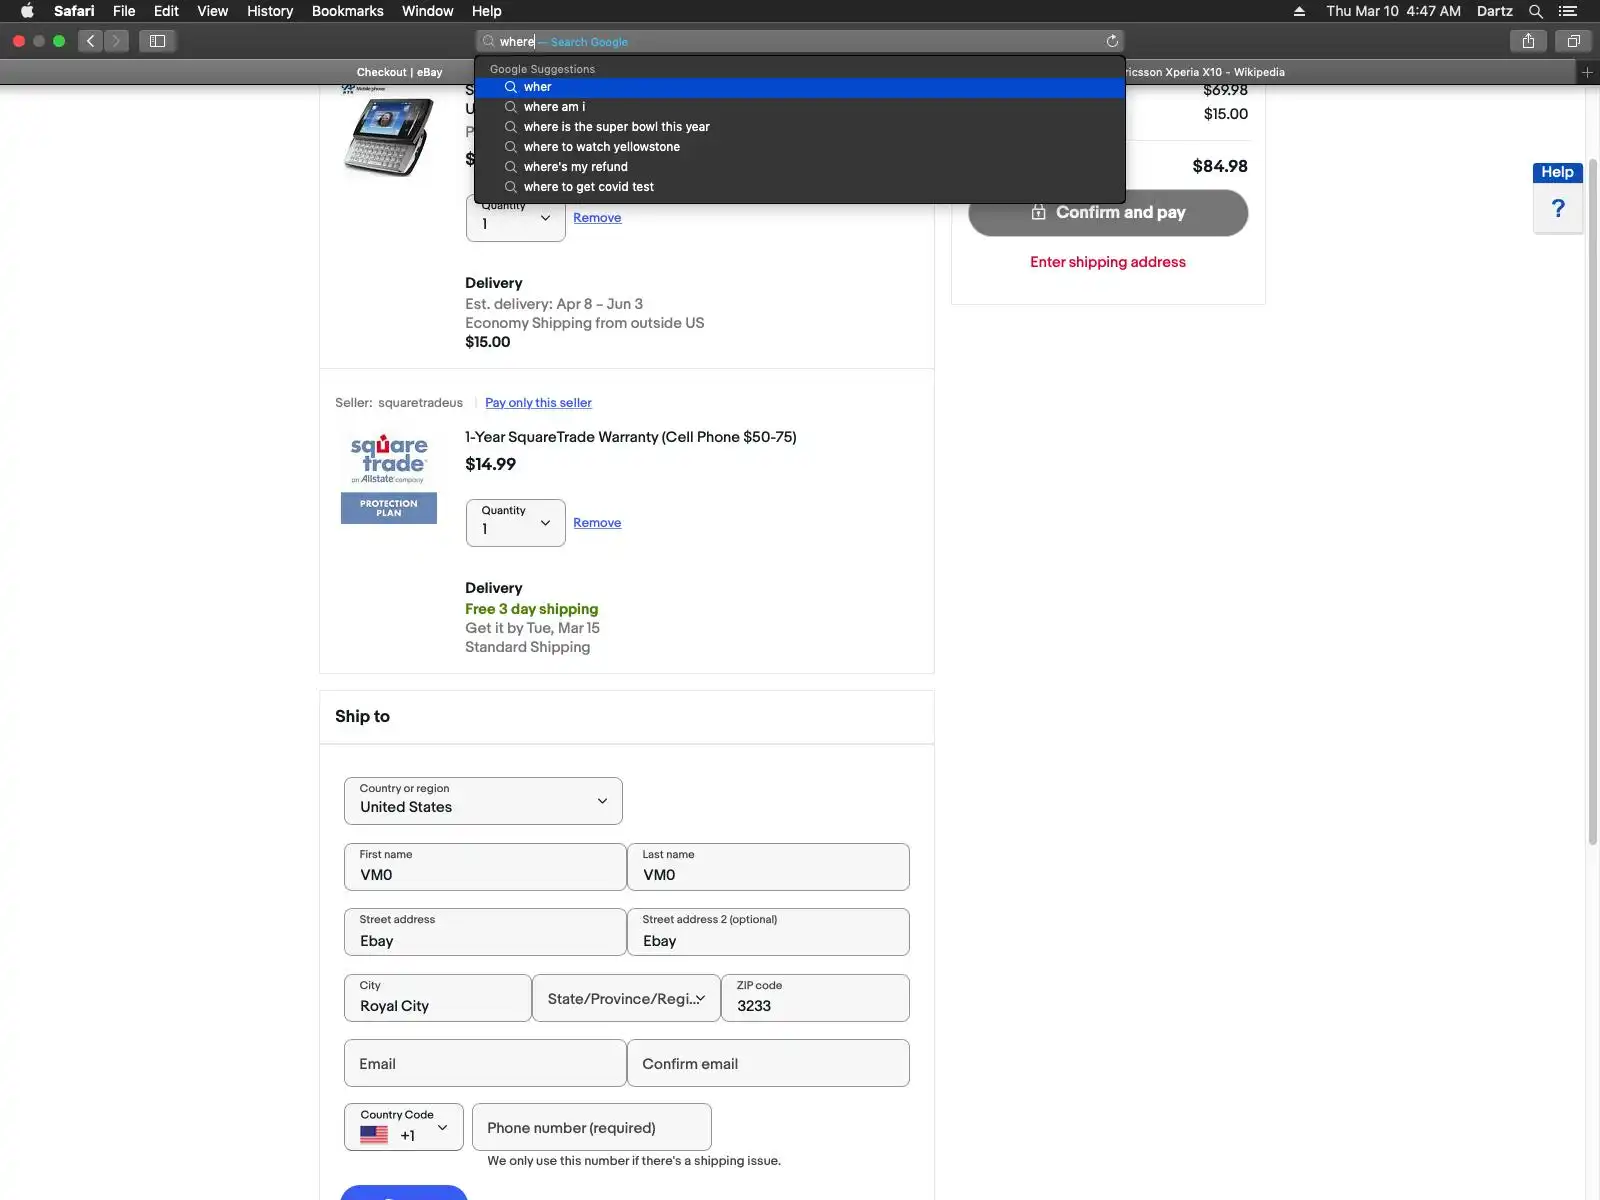1600x1200 pixels.
Task: Show the Safari sidebar
Action: 157,41
